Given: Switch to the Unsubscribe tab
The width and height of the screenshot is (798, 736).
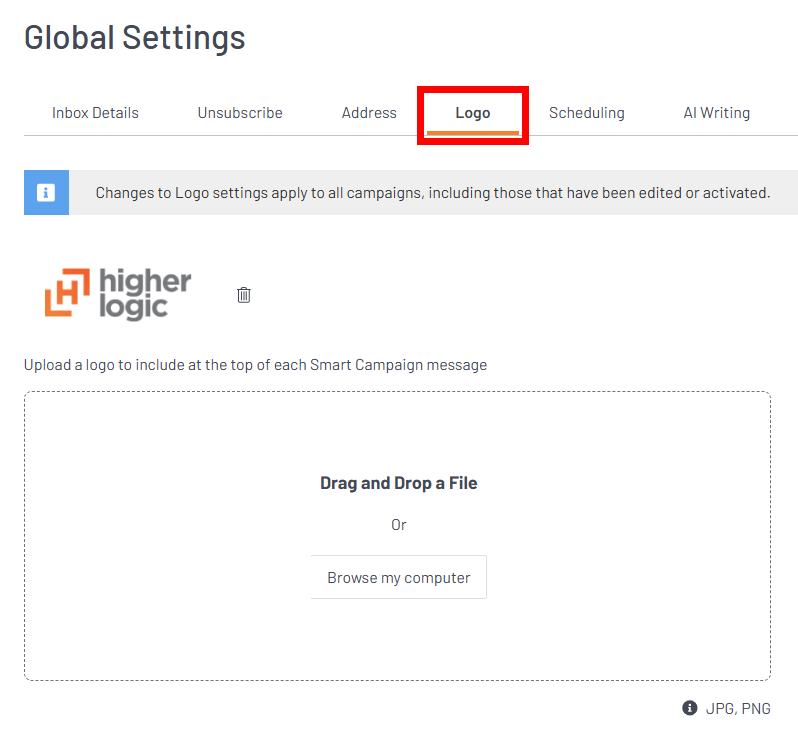Looking at the screenshot, I should click(240, 112).
